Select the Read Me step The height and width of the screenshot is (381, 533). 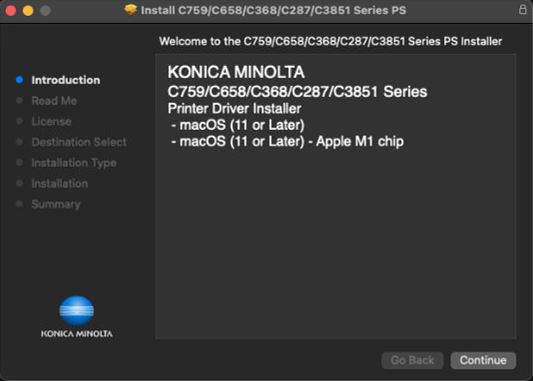click(54, 101)
